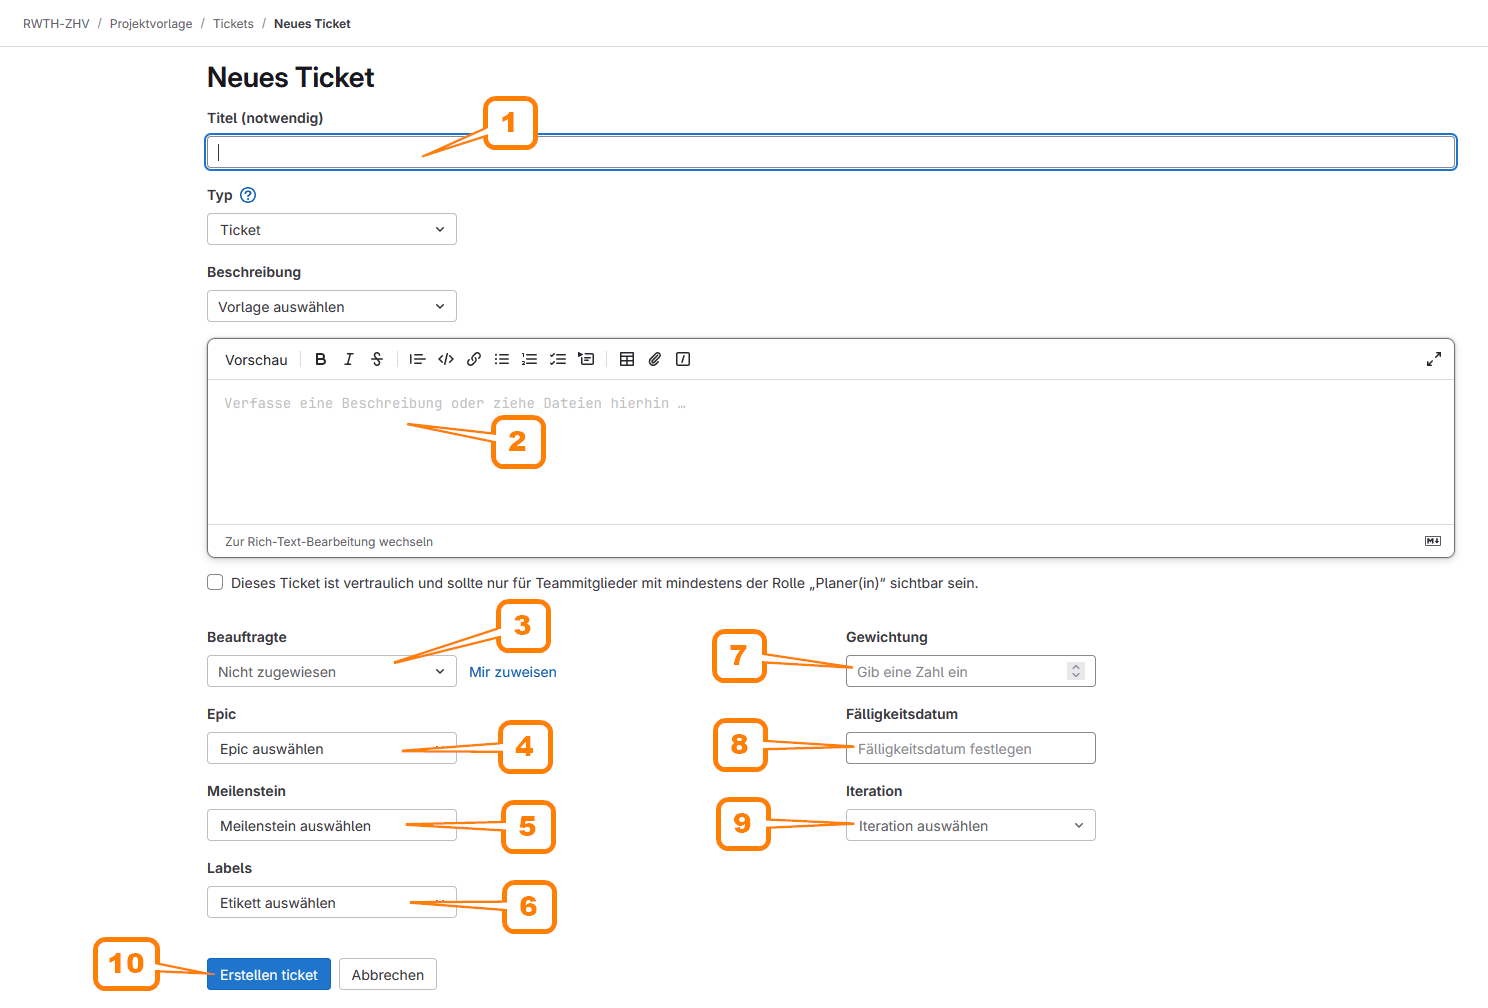1488x1008 pixels.
Task: Click the Erstellen ticket button
Action: pos(269,974)
